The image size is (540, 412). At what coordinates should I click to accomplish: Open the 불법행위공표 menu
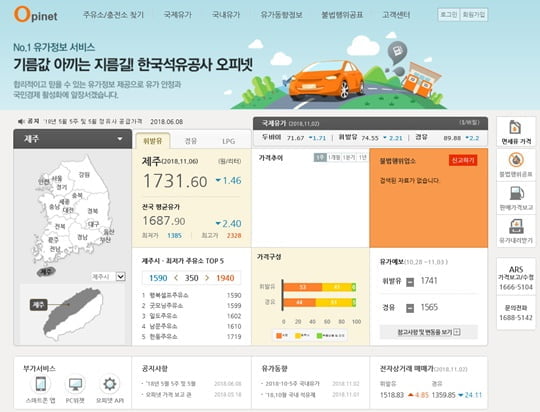point(342,15)
